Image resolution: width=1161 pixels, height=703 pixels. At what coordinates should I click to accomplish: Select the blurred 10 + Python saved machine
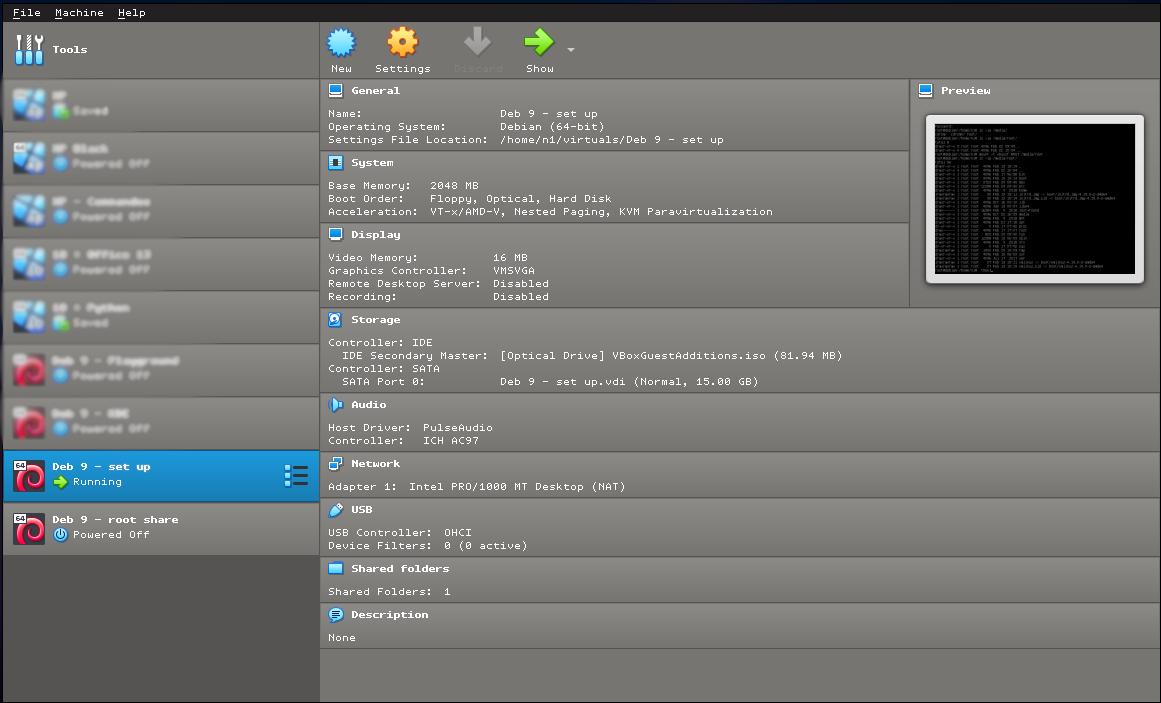pyautogui.click(x=161, y=316)
